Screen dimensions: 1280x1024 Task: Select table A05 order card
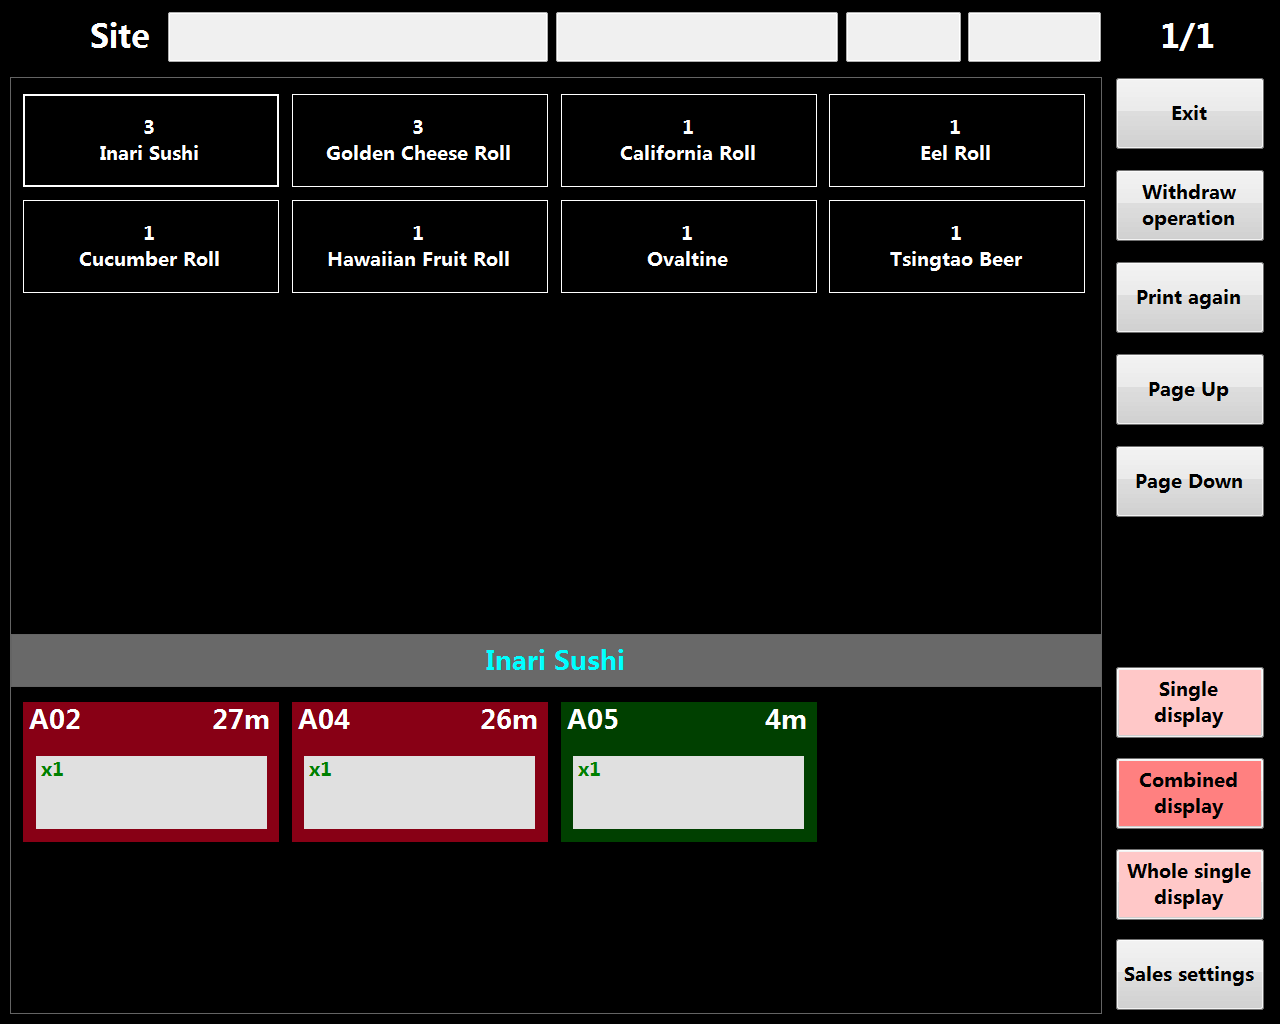point(689,772)
